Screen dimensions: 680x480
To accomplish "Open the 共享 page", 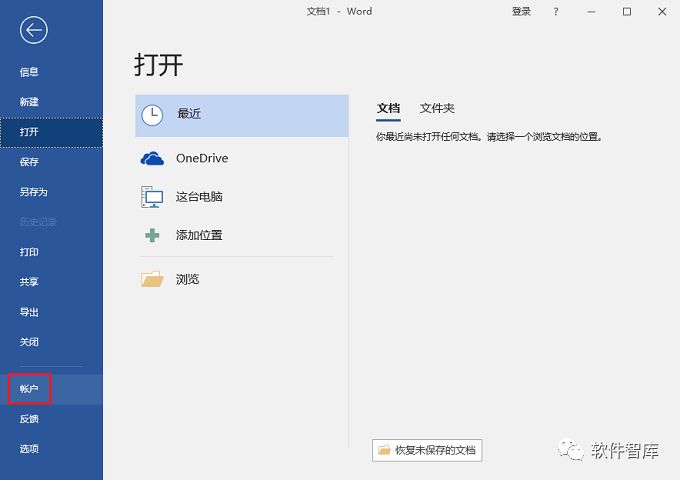I will [51, 282].
